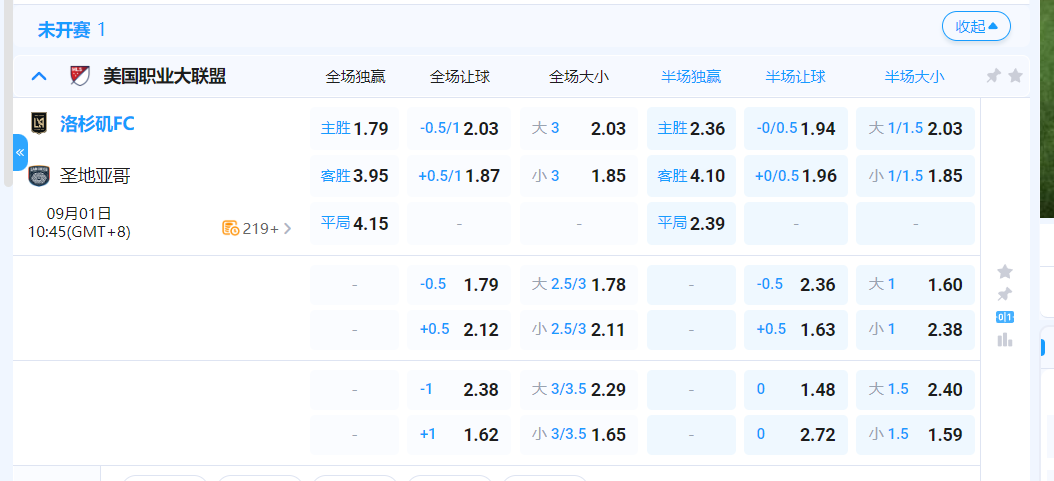
Task: Select the 半场独赢 column header
Action: coord(690,76)
